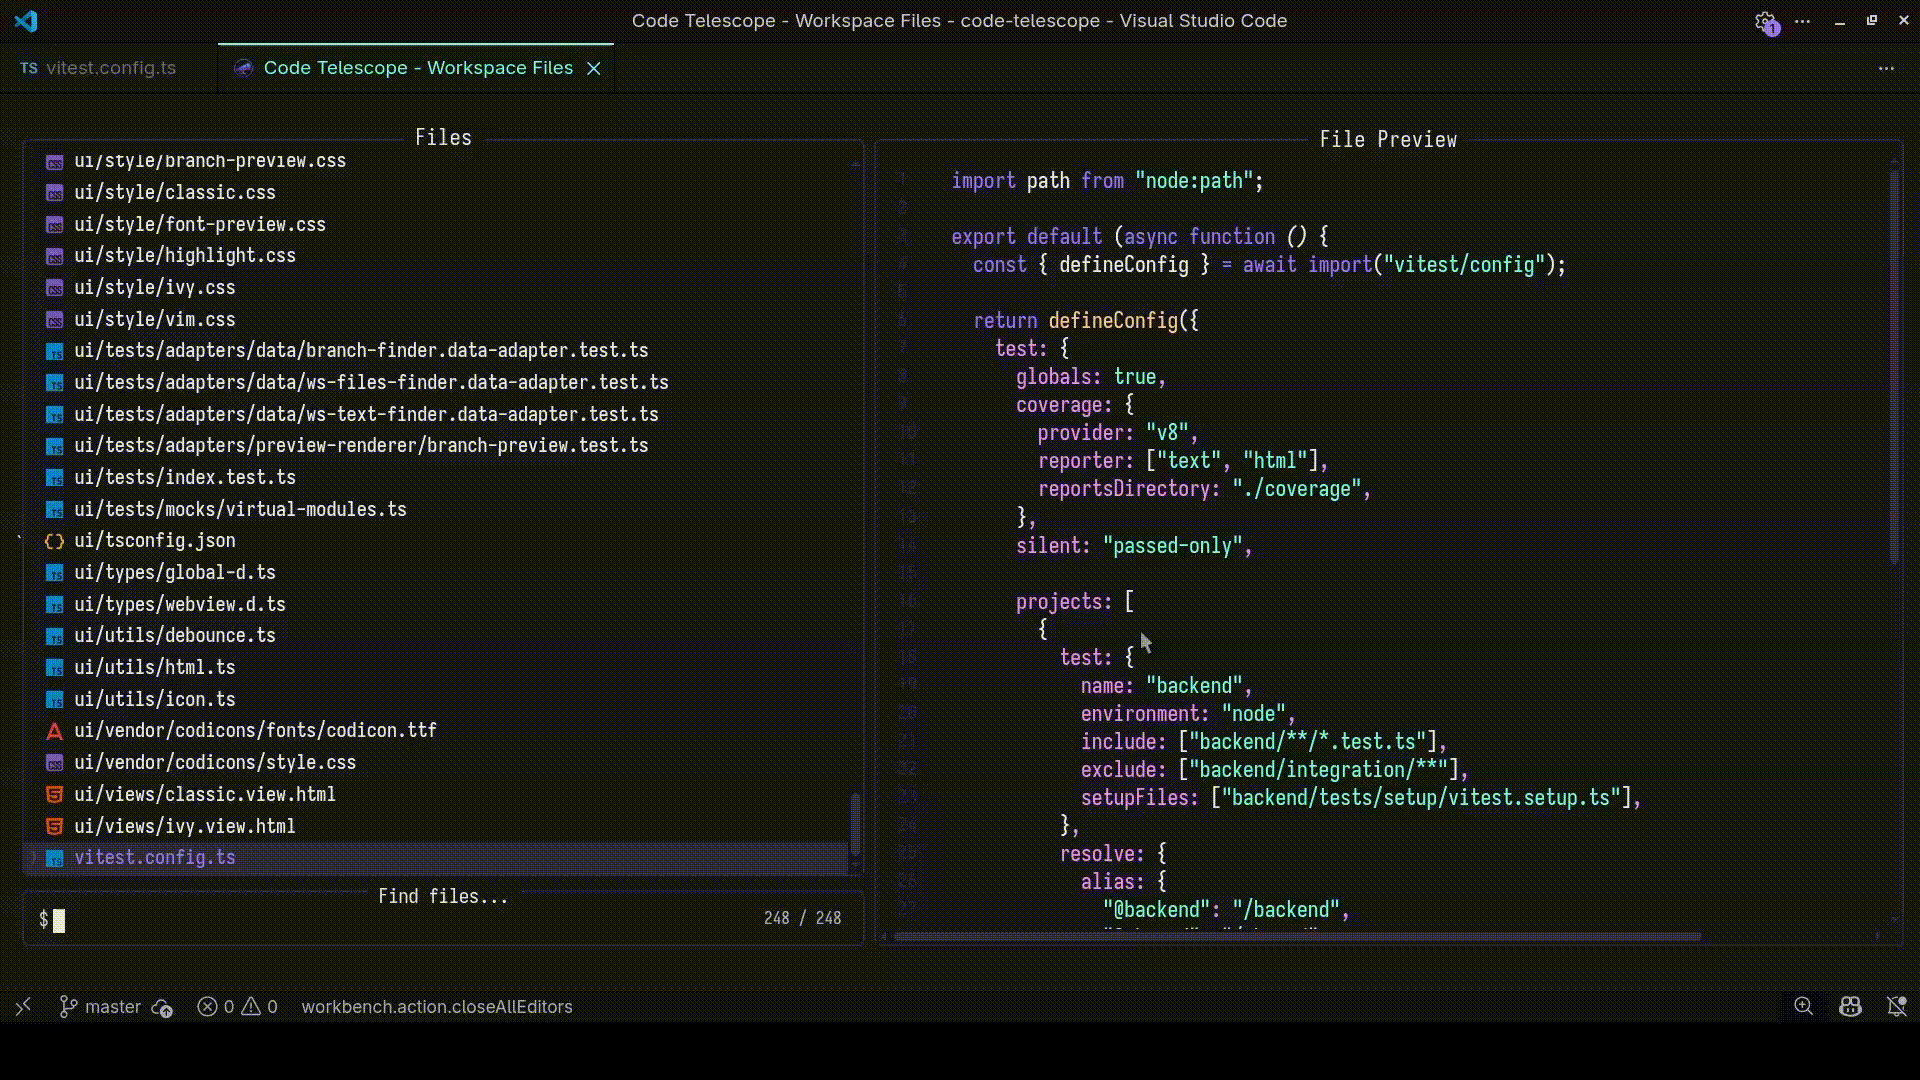Open the remote window indicator in the status bar
Viewport: 1920px width, 1080px height.
point(23,1007)
